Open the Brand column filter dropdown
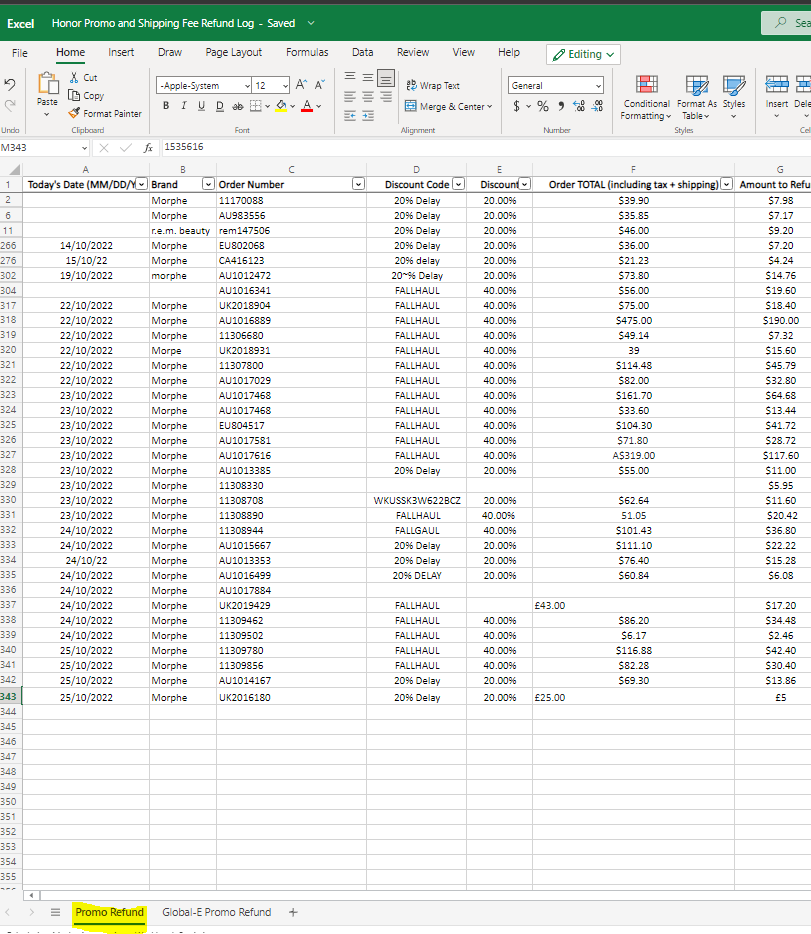This screenshot has width=811, height=934. tap(208, 184)
